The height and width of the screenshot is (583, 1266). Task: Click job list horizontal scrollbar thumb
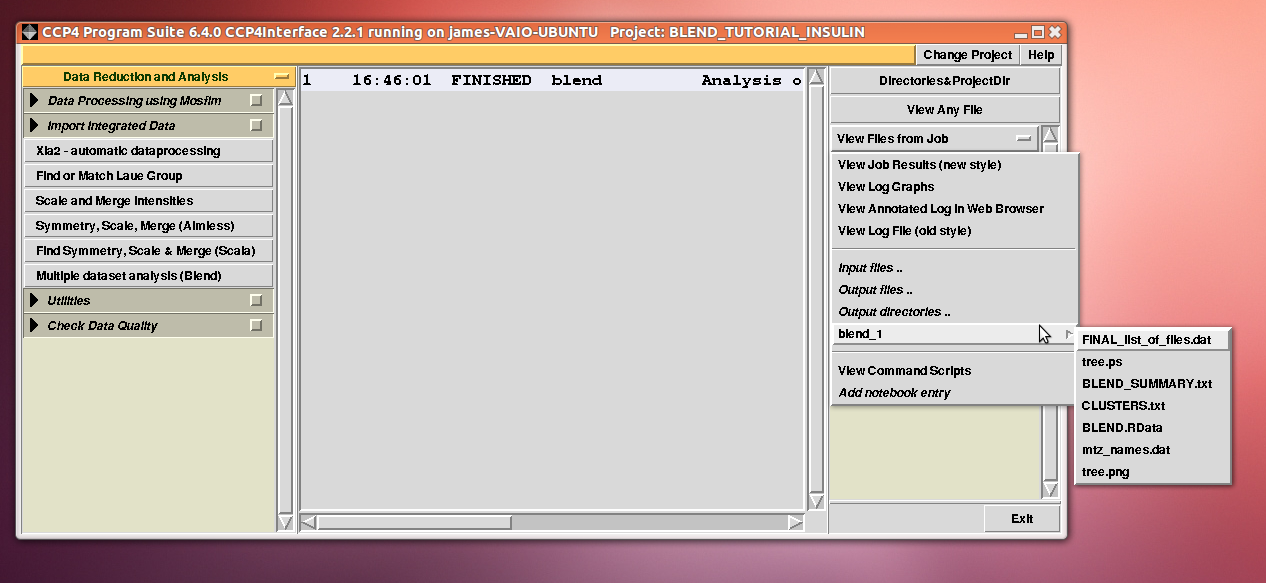coord(414,522)
